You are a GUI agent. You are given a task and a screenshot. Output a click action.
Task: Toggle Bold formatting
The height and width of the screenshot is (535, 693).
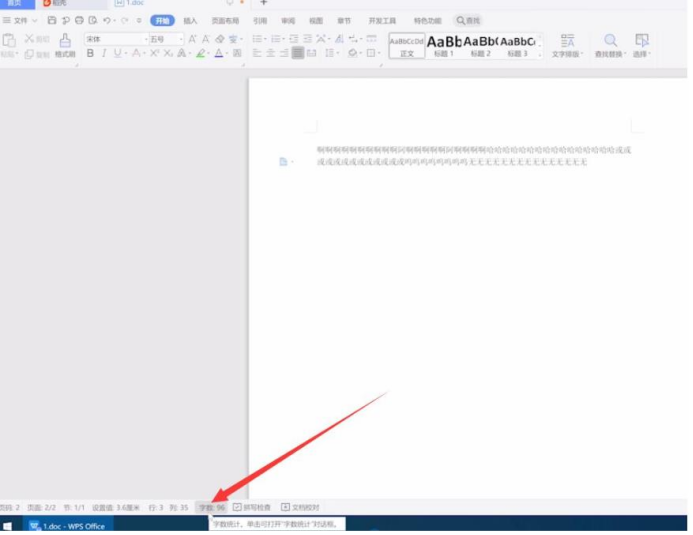[x=90, y=53]
